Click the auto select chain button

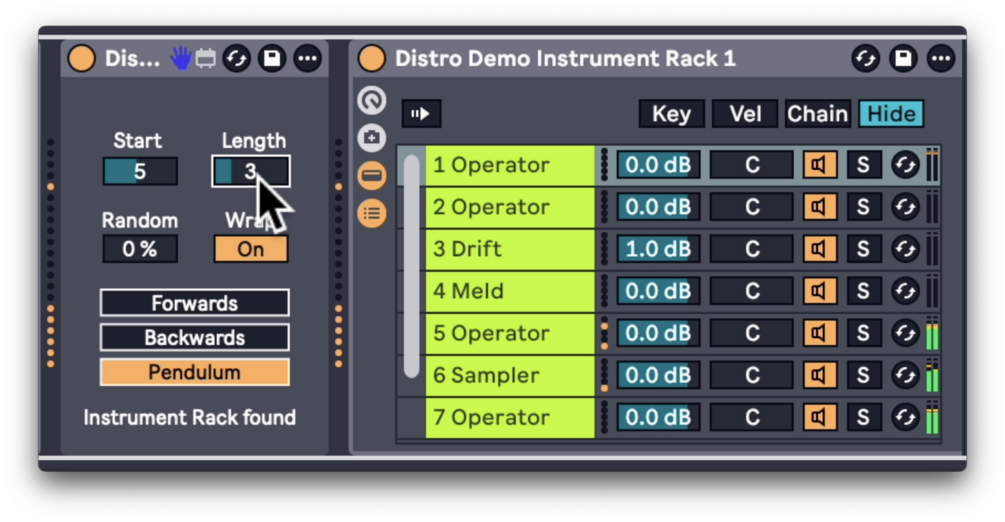421,114
